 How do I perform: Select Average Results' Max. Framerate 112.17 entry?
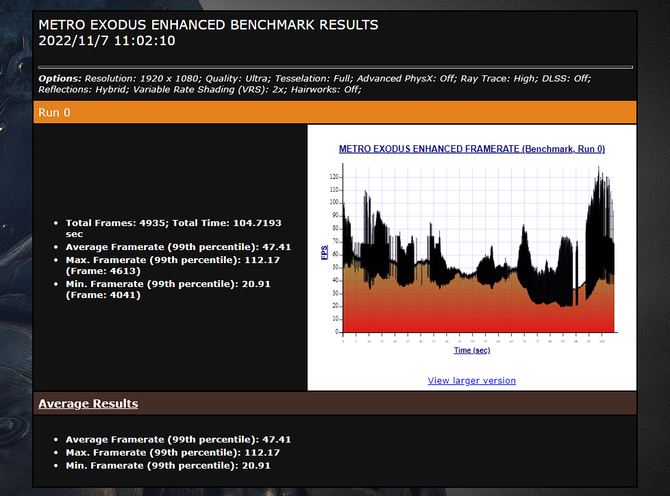pyautogui.click(x=173, y=452)
